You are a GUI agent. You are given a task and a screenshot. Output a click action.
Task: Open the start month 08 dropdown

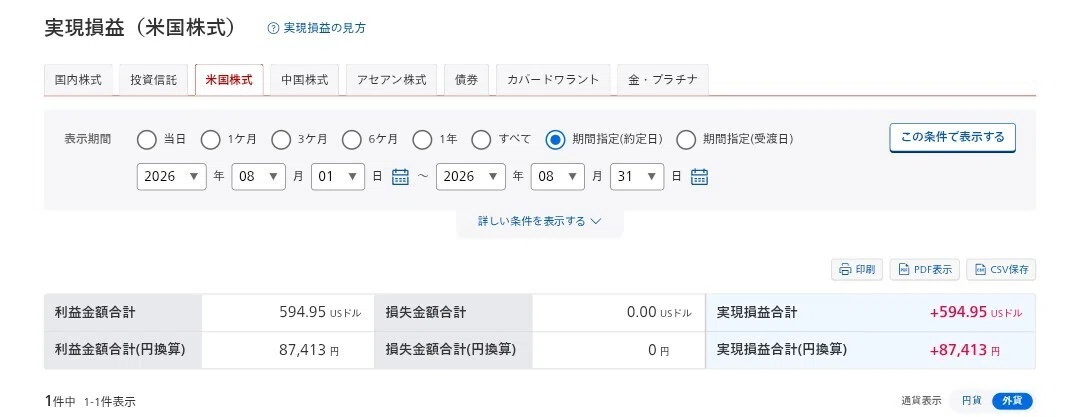click(x=258, y=176)
